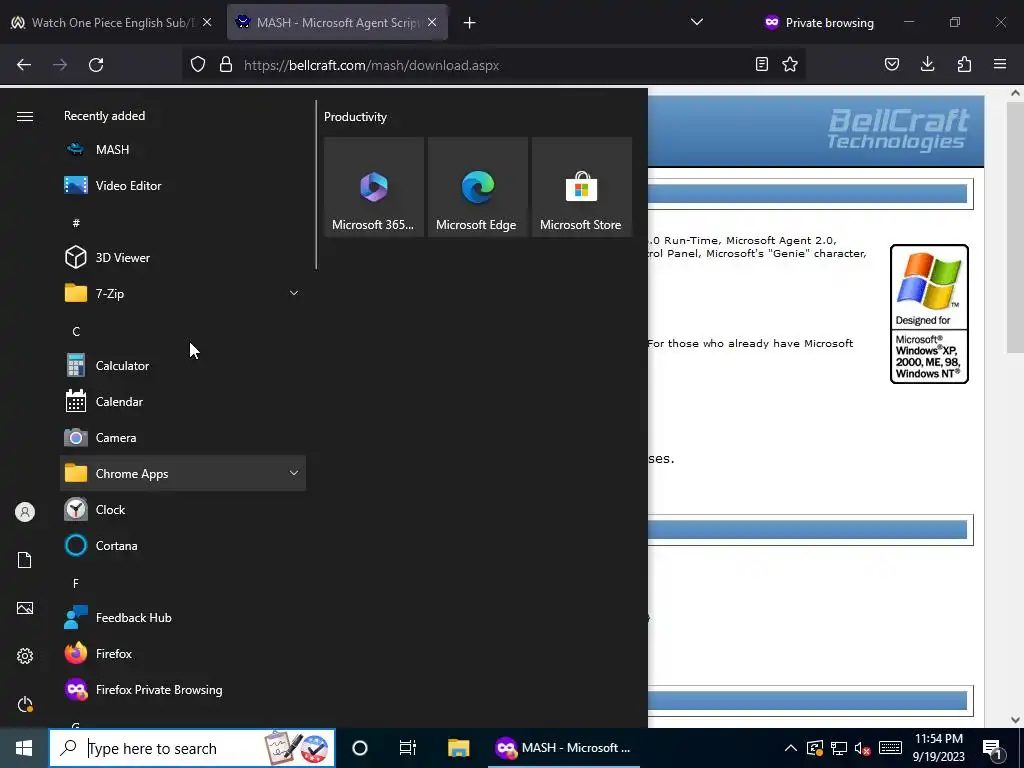Click the URL address field

pyautogui.click(x=494, y=65)
